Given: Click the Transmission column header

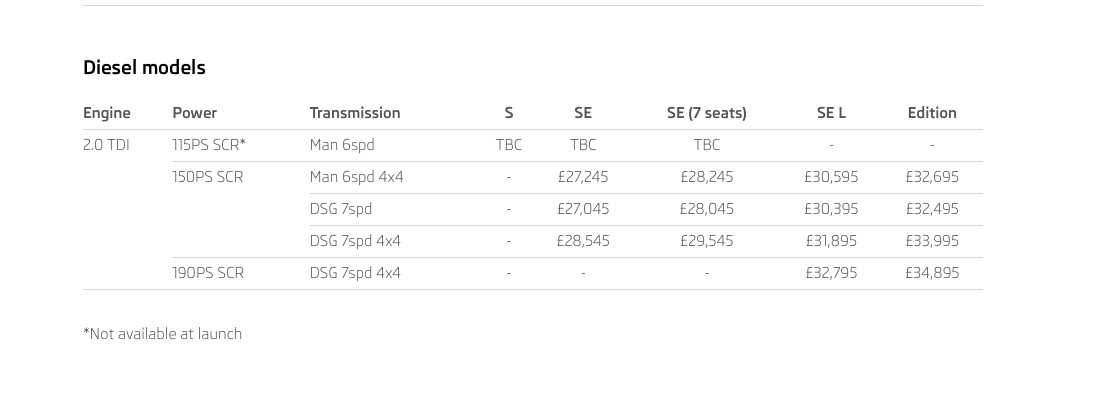Looking at the screenshot, I should (x=355, y=113).
